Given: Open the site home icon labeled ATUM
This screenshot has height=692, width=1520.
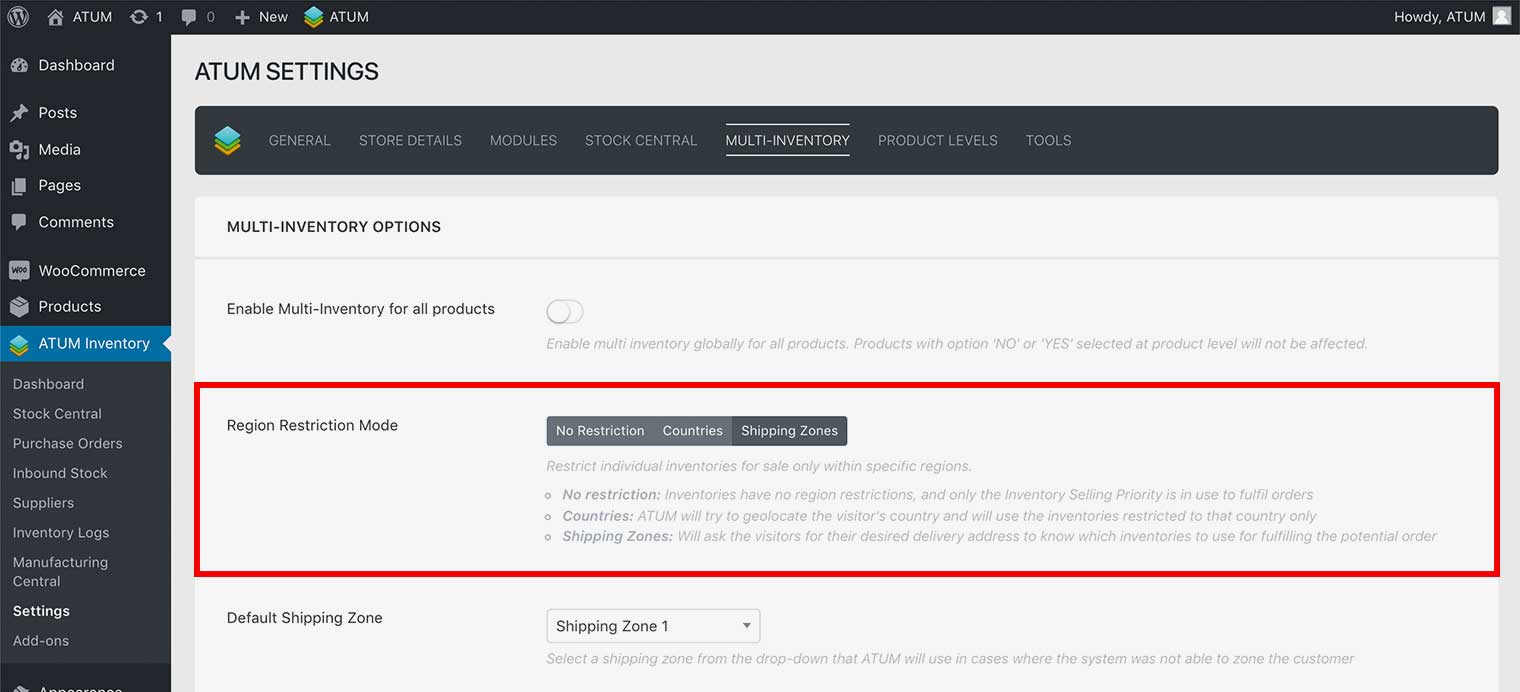Looking at the screenshot, I should point(56,17).
